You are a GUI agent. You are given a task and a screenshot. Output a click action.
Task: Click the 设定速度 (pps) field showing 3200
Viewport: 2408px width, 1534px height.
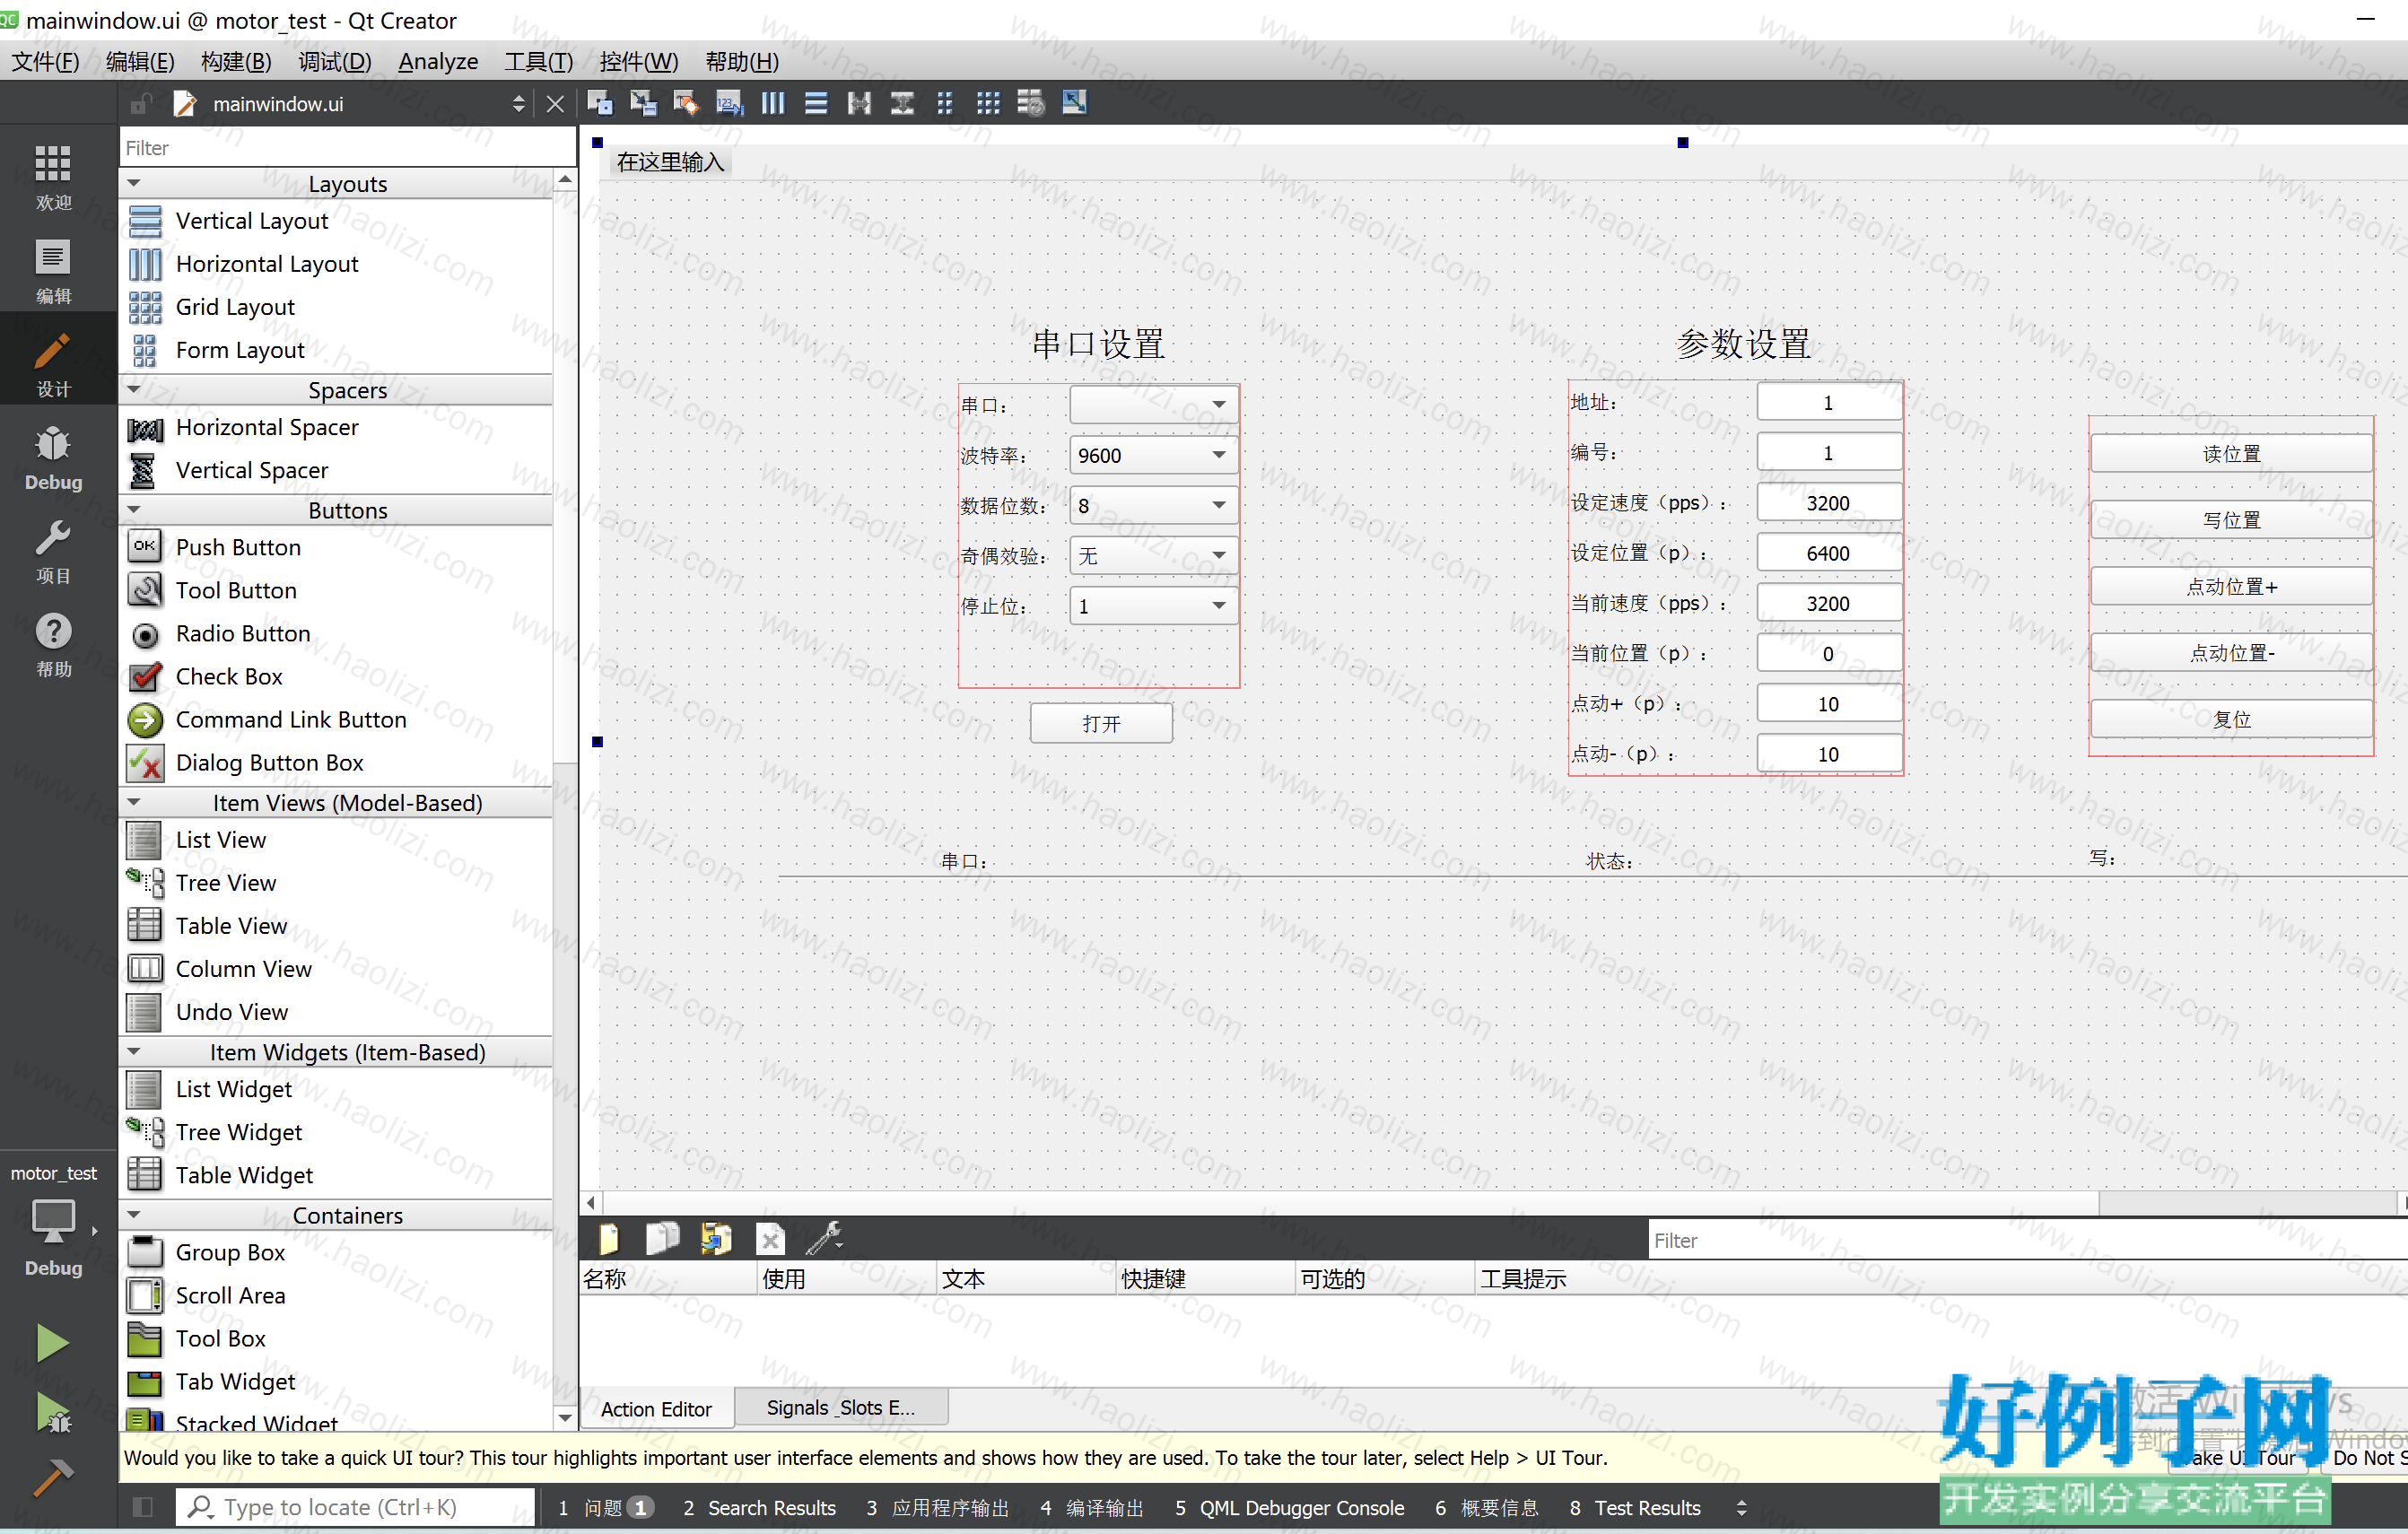click(1828, 503)
